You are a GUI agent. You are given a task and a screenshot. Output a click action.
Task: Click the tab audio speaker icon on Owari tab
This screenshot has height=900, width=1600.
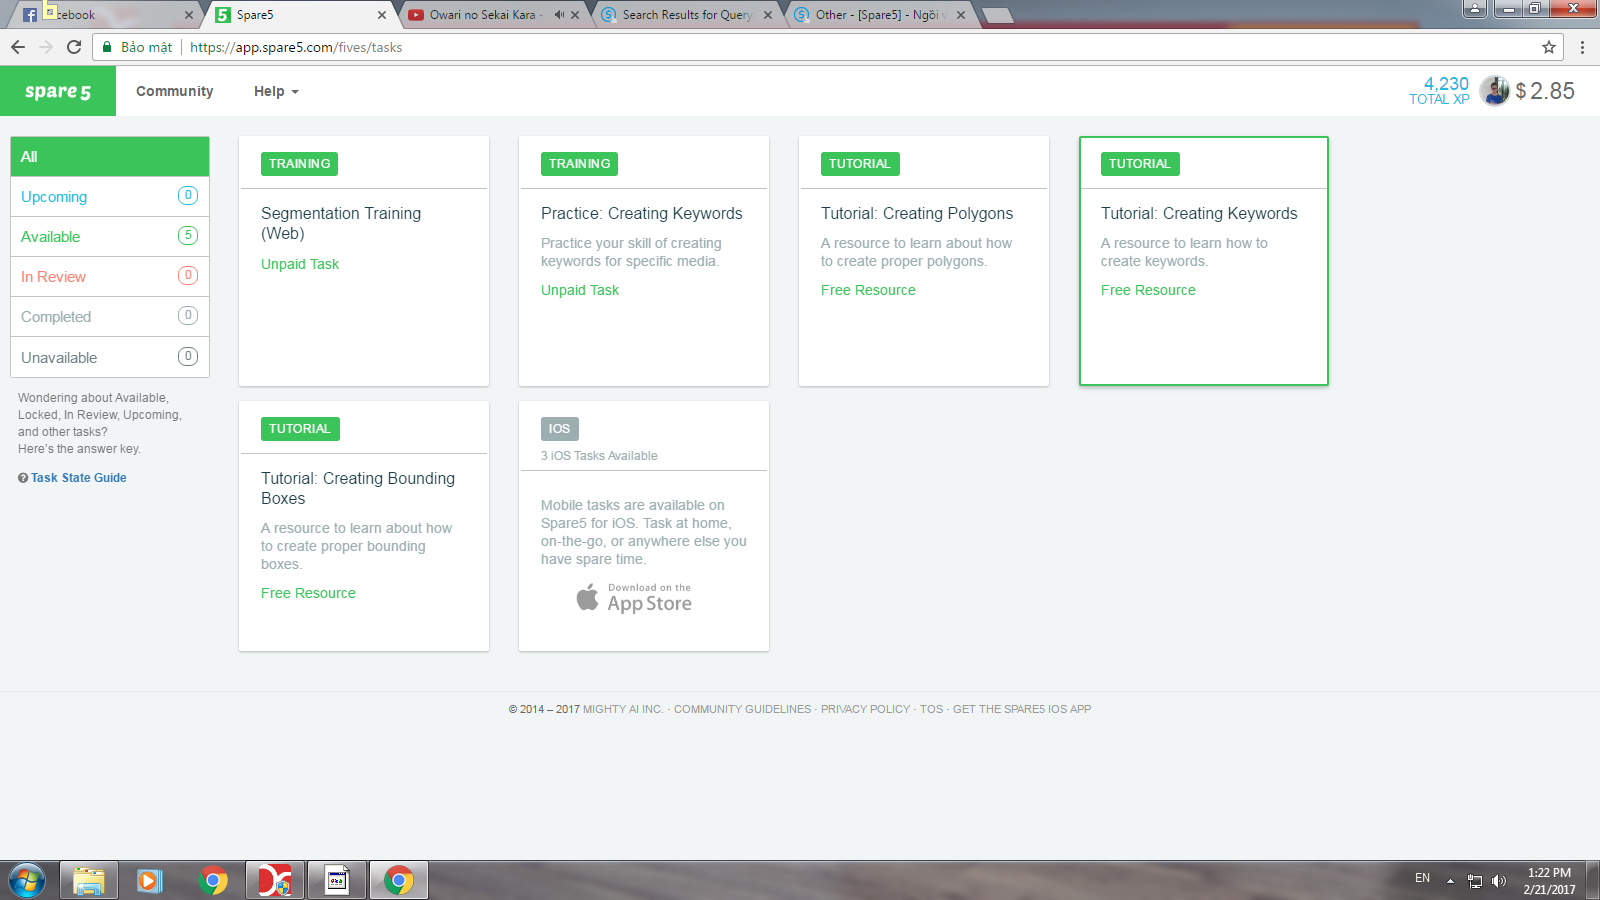click(x=559, y=15)
